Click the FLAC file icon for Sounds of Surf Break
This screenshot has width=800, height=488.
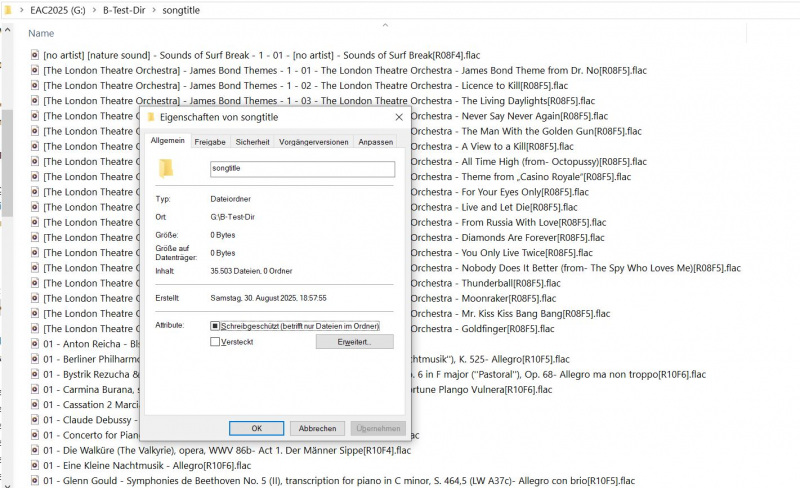pyautogui.click(x=35, y=55)
